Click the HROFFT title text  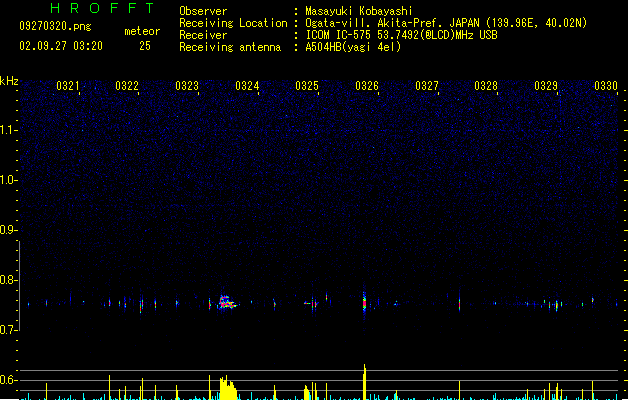pyautogui.click(x=102, y=8)
